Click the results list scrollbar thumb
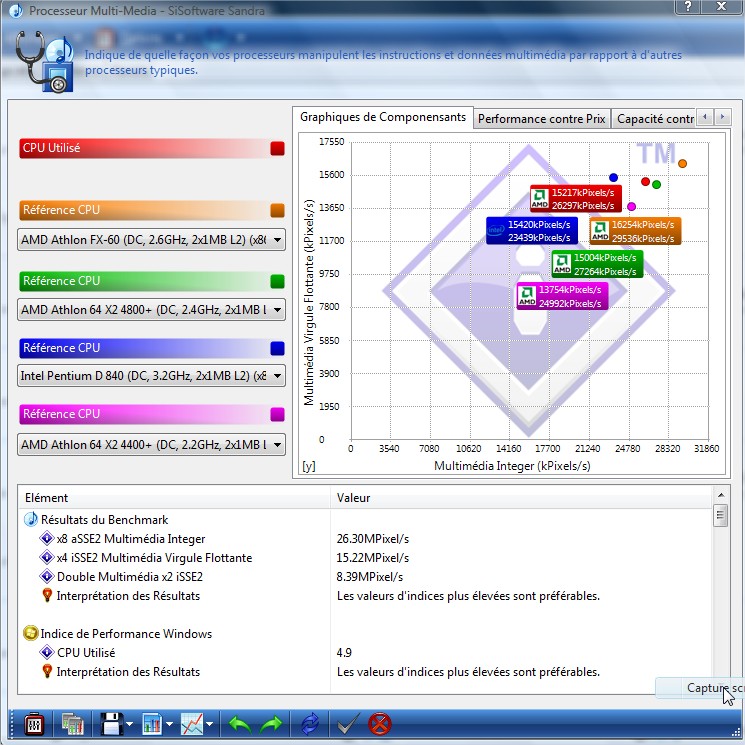745x745 pixels. coord(721,516)
